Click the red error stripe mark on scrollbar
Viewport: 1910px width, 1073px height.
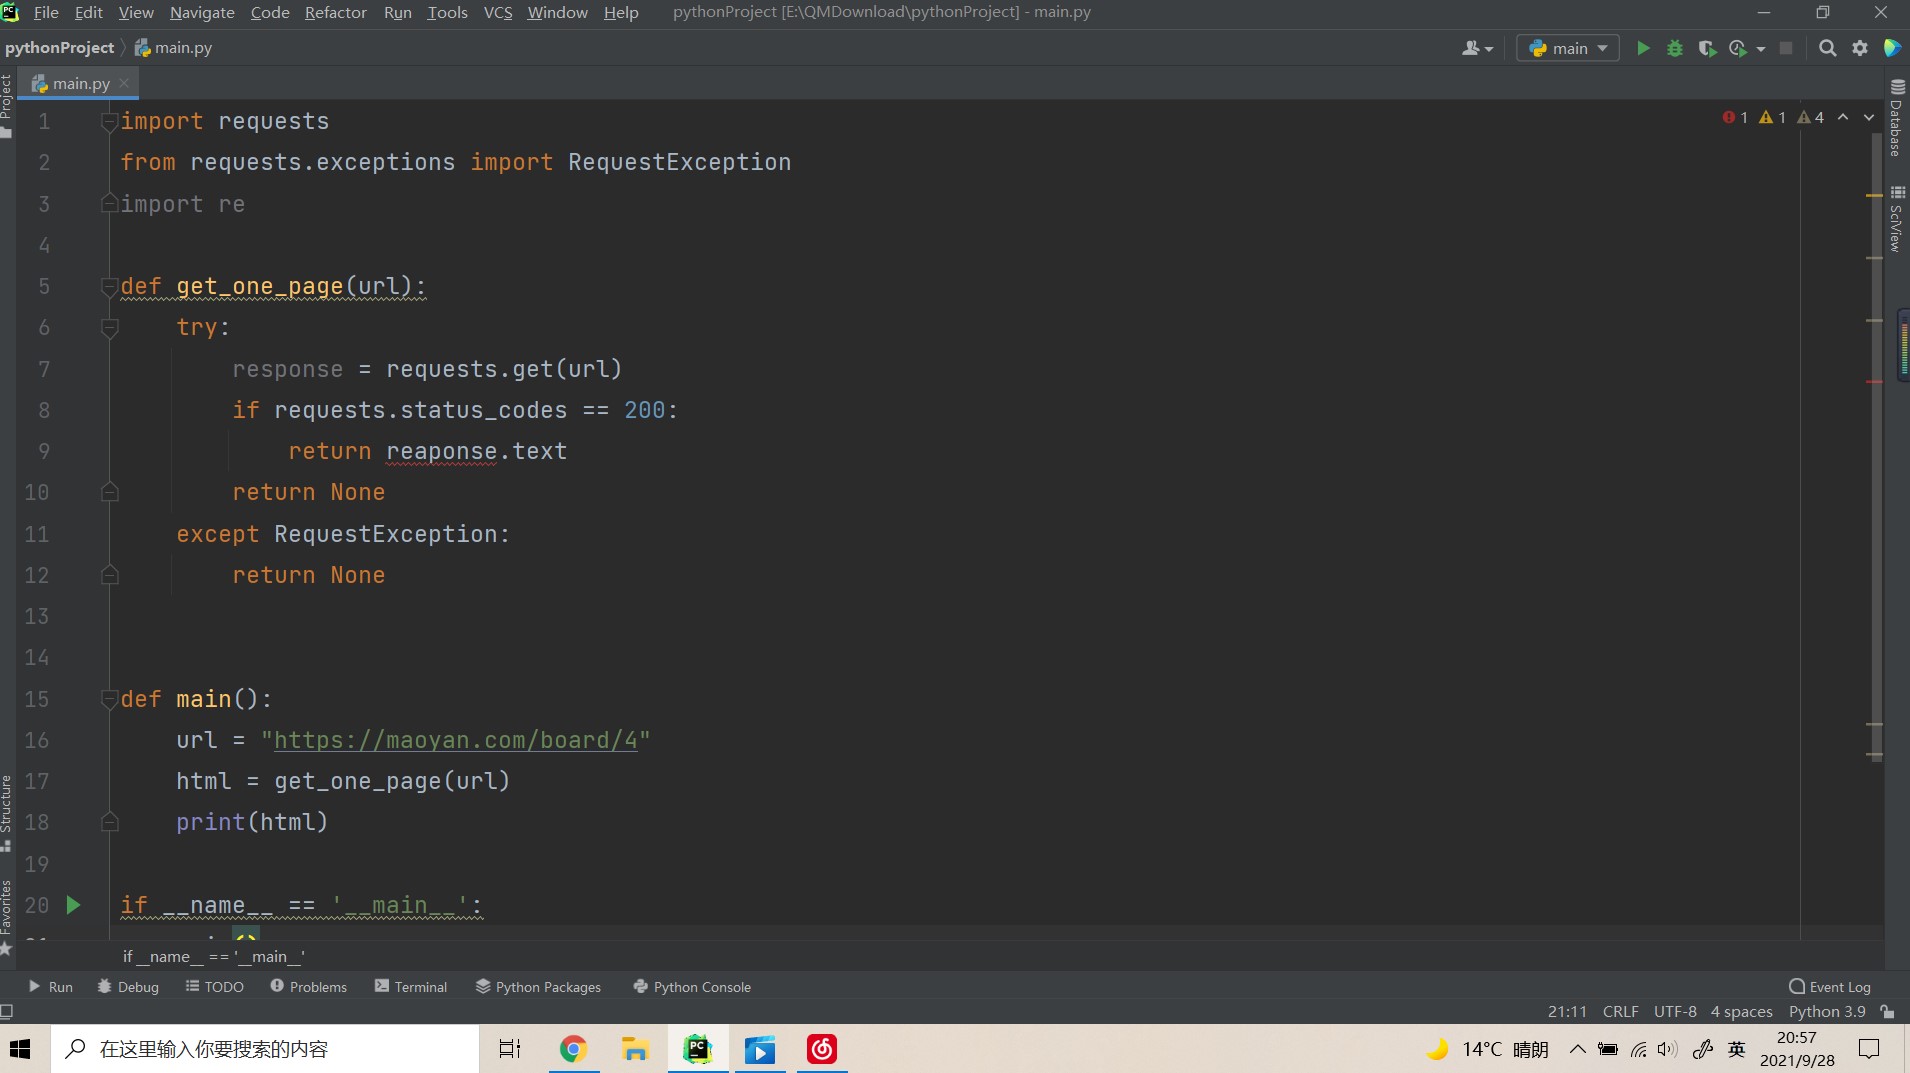(x=1874, y=381)
